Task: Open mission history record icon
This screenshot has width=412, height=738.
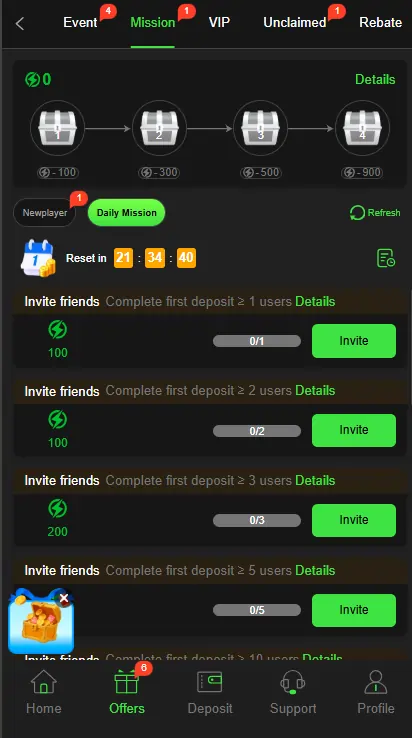Action: [386, 258]
